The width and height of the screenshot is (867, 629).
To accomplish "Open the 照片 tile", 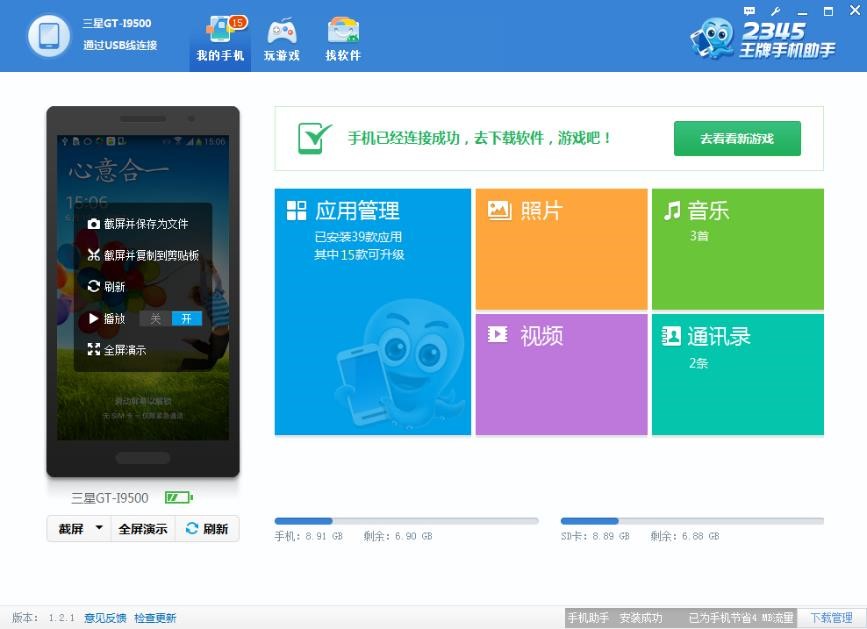I will click(561, 249).
